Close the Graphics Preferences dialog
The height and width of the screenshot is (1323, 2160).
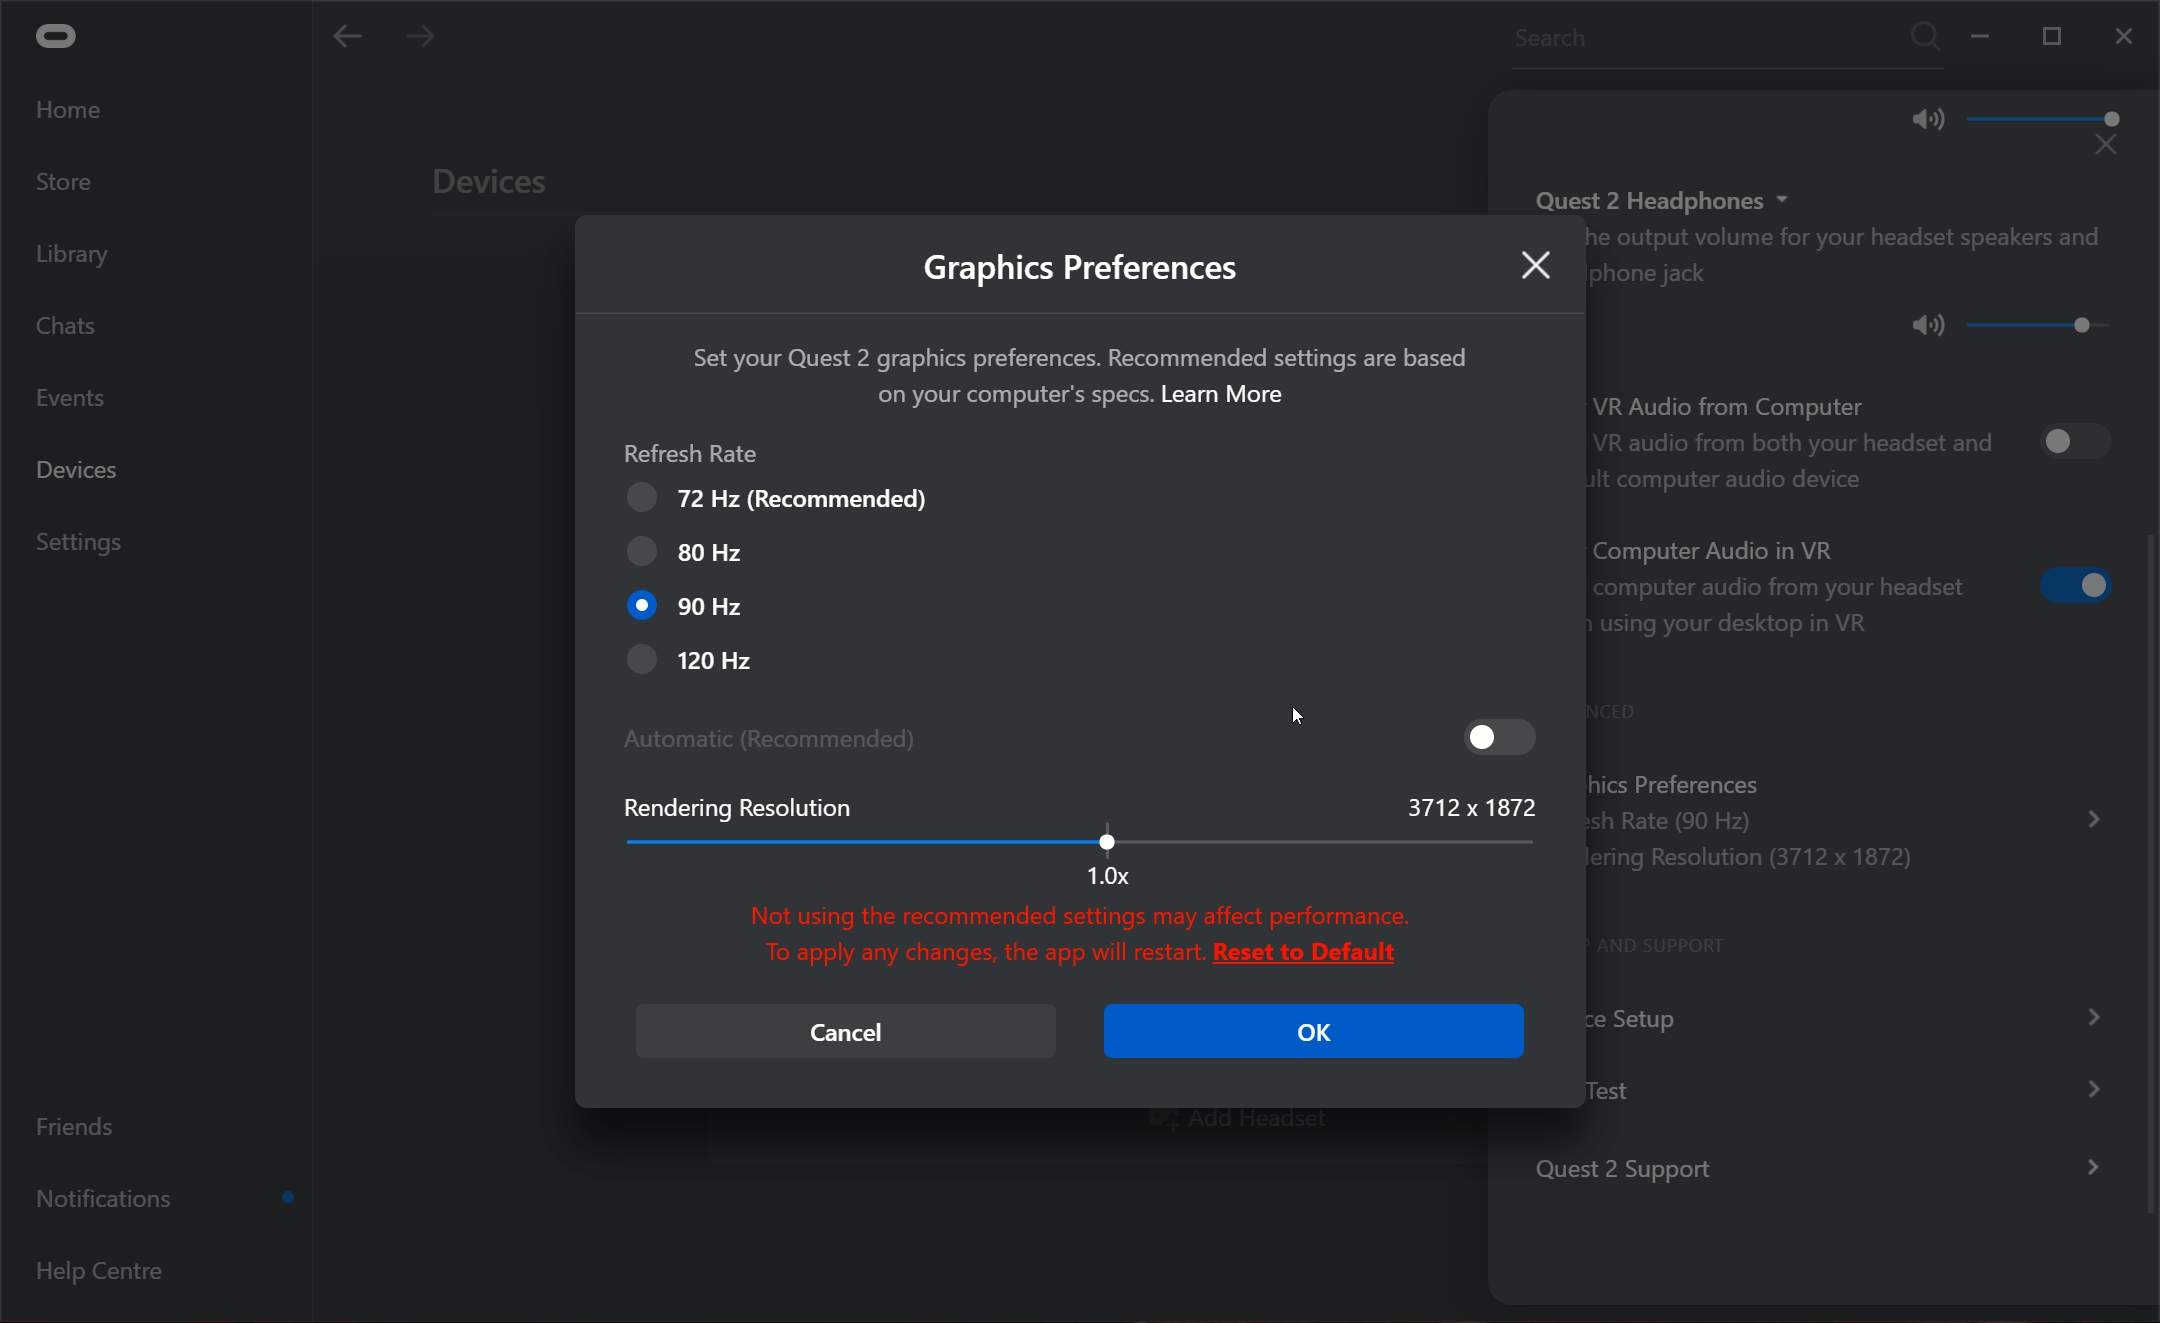[1535, 265]
